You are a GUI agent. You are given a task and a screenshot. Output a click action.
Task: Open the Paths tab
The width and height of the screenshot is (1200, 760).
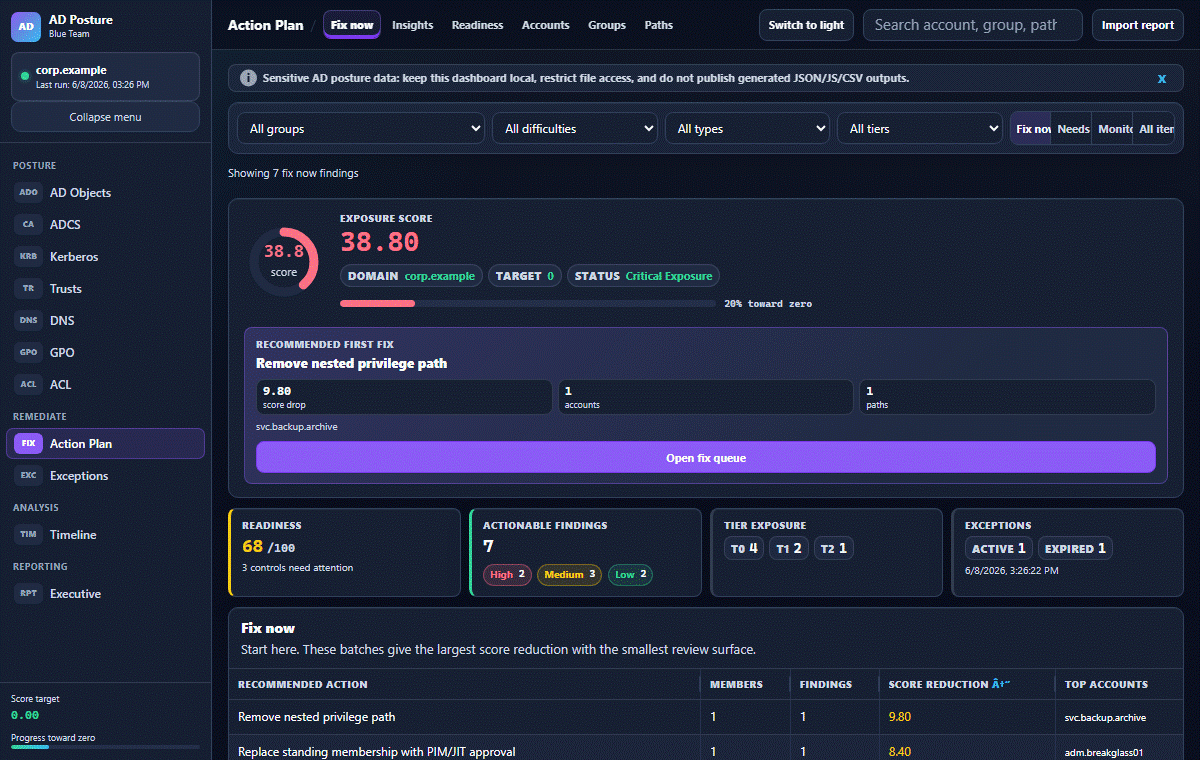(x=659, y=25)
